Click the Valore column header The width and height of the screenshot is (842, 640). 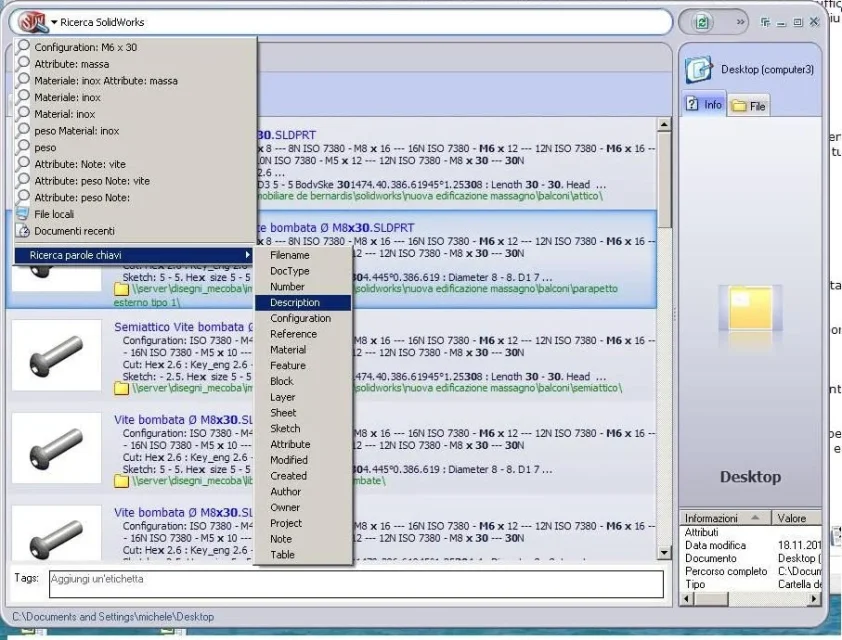pos(797,518)
